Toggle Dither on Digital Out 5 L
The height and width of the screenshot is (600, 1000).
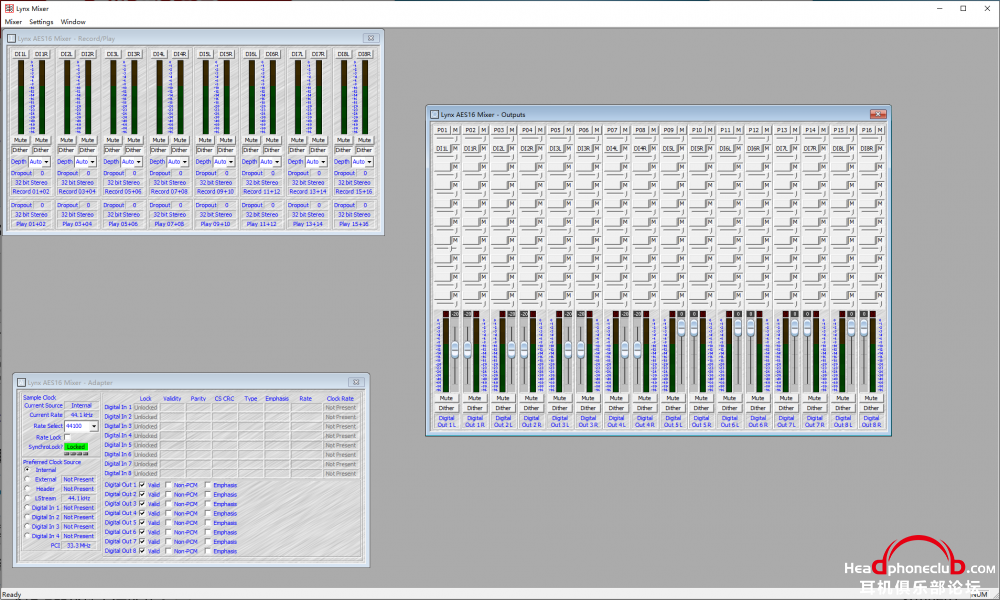tap(673, 408)
